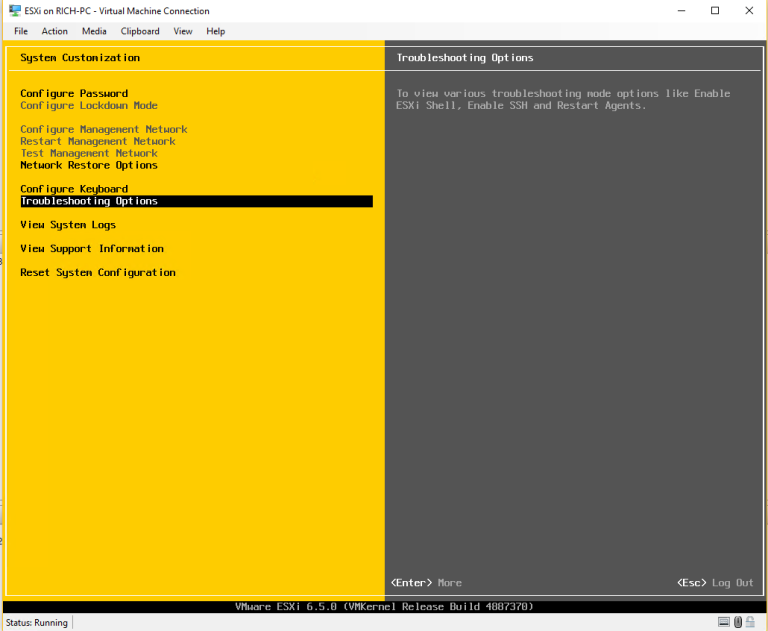
Task: Click the System Customization heading
Action: coord(80,58)
